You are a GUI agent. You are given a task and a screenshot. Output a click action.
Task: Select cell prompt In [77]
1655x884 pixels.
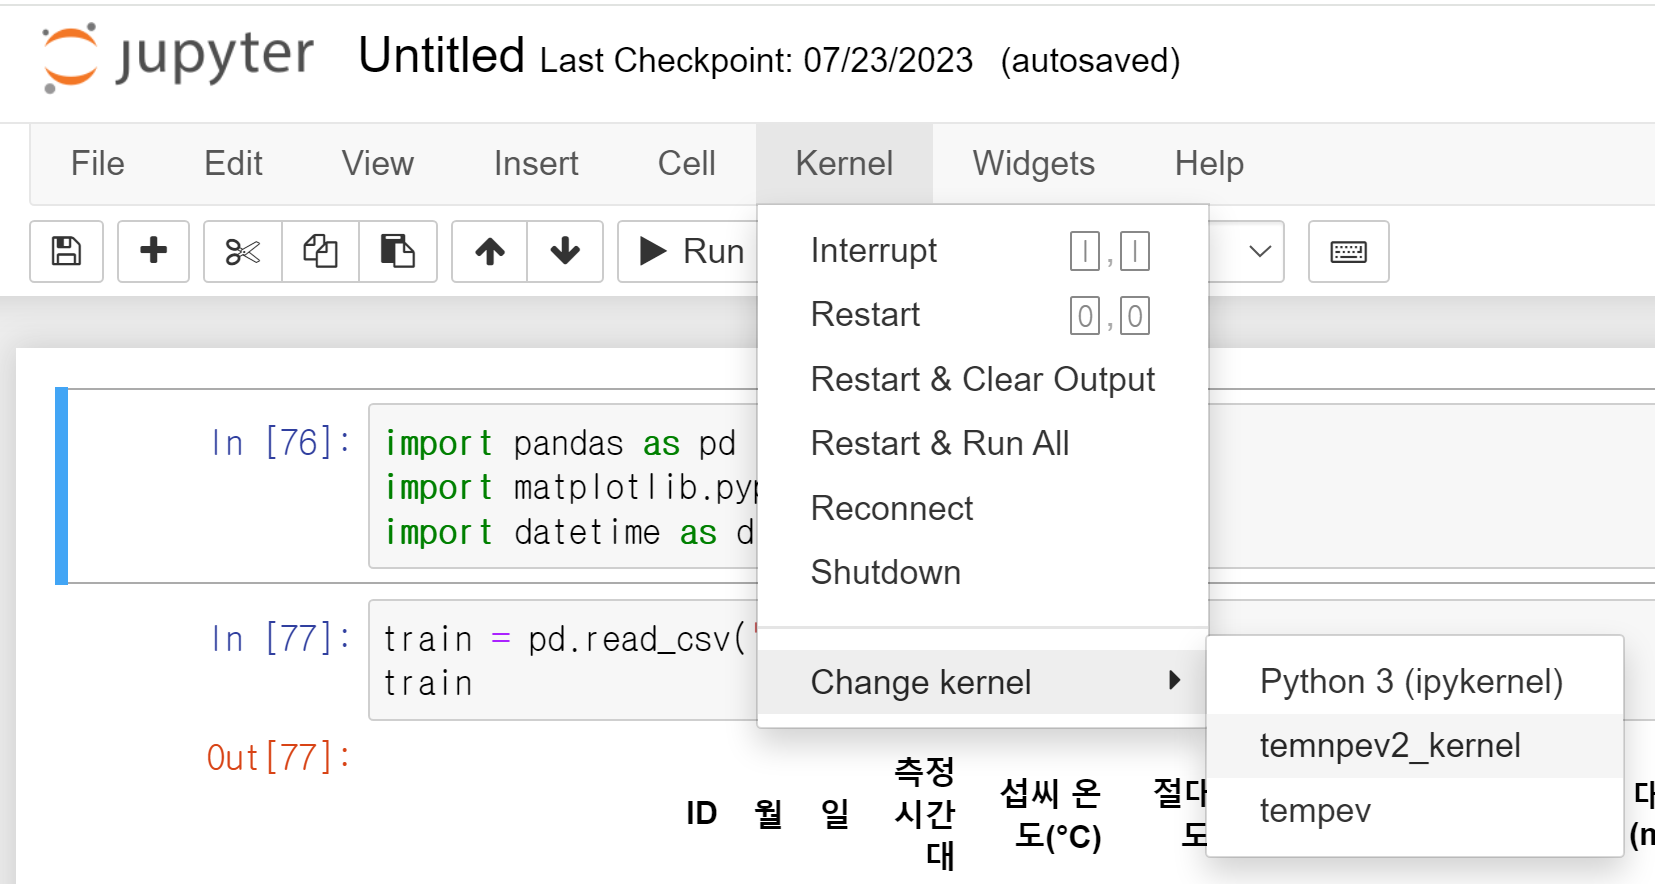point(281,638)
